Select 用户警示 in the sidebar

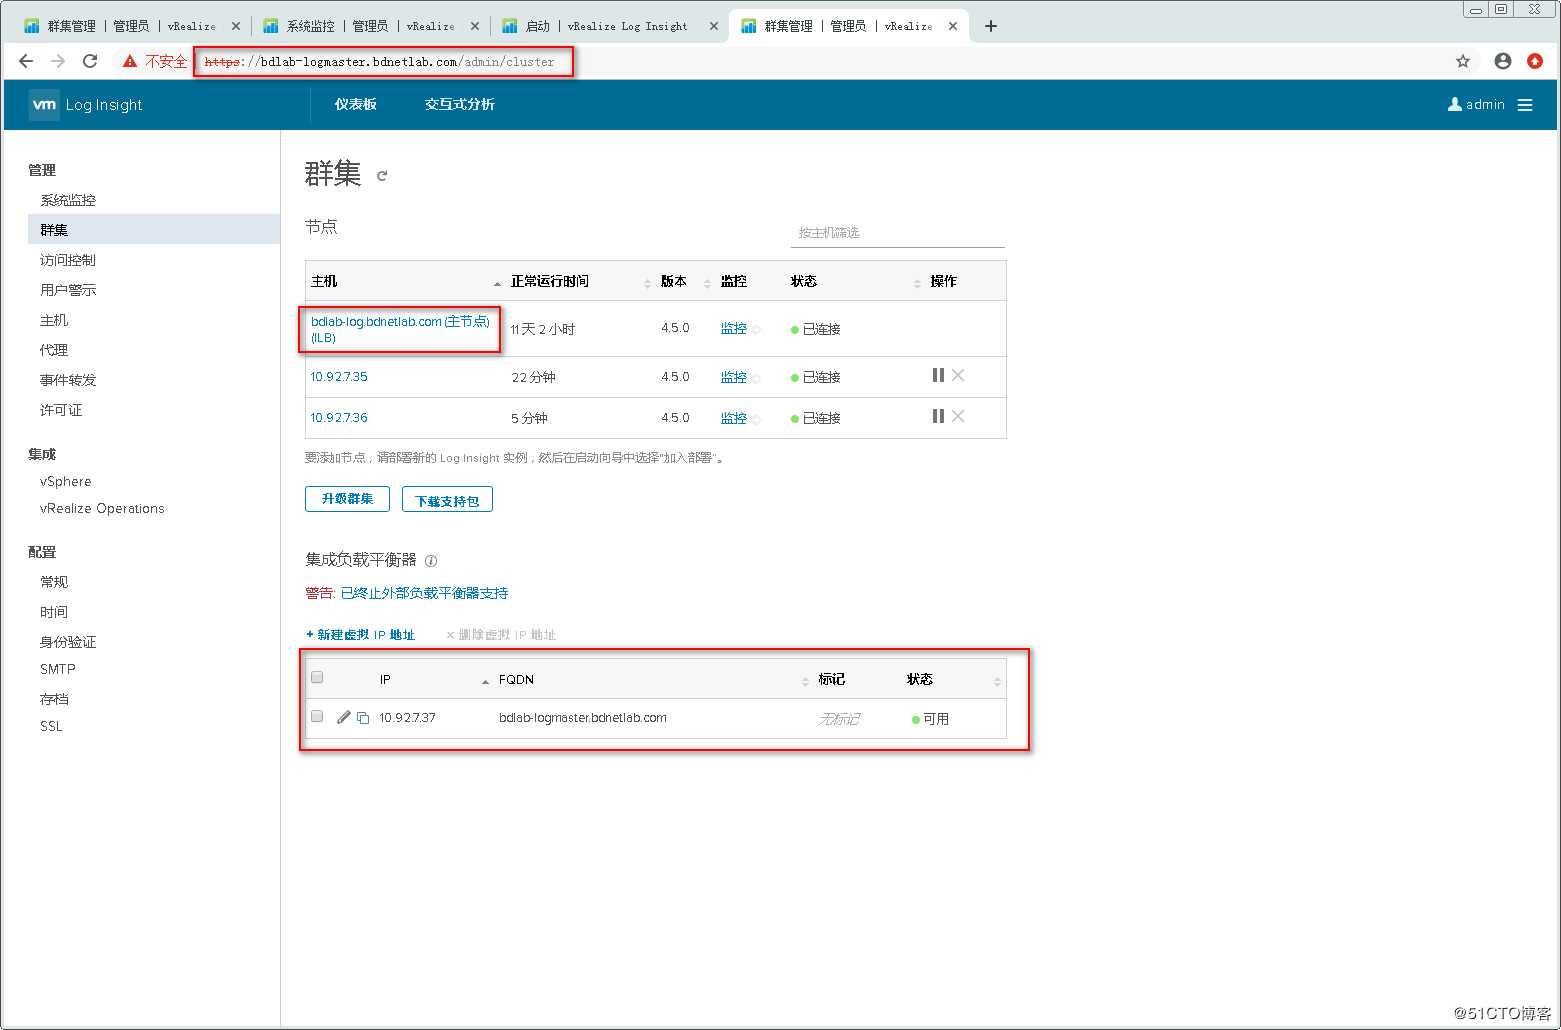pos(68,290)
